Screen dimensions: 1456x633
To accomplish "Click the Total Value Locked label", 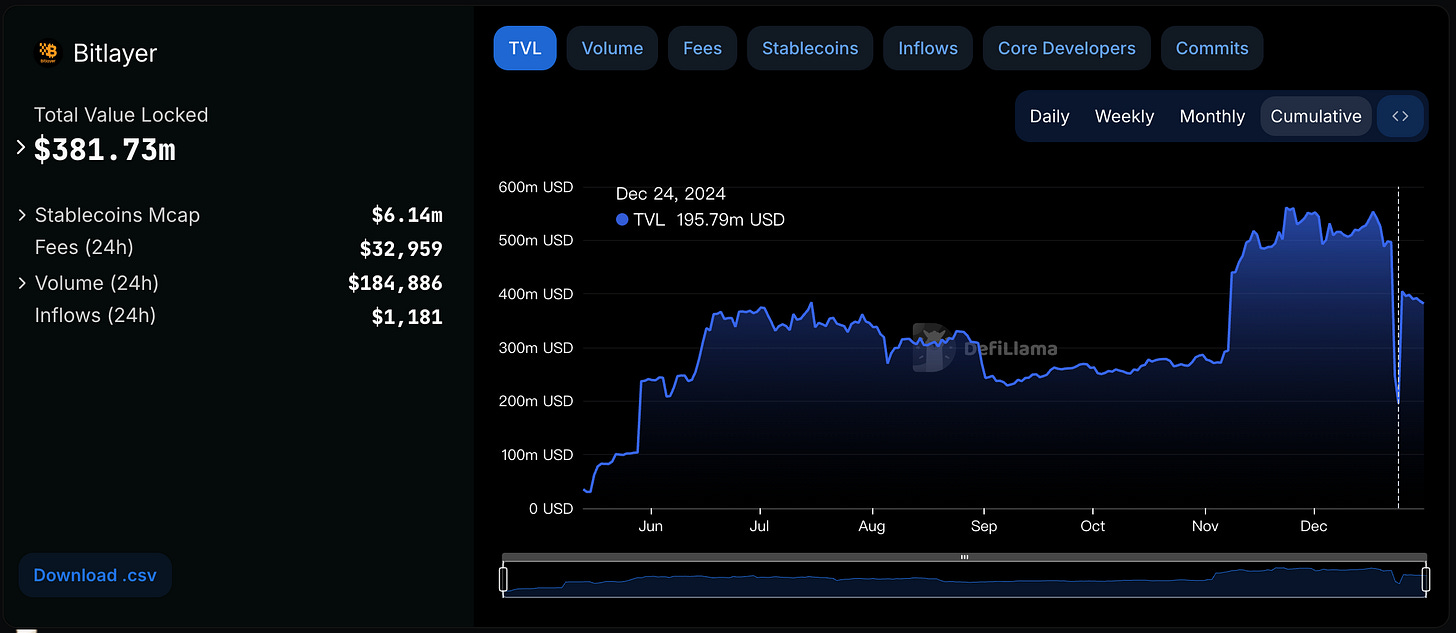I will 121,115.
